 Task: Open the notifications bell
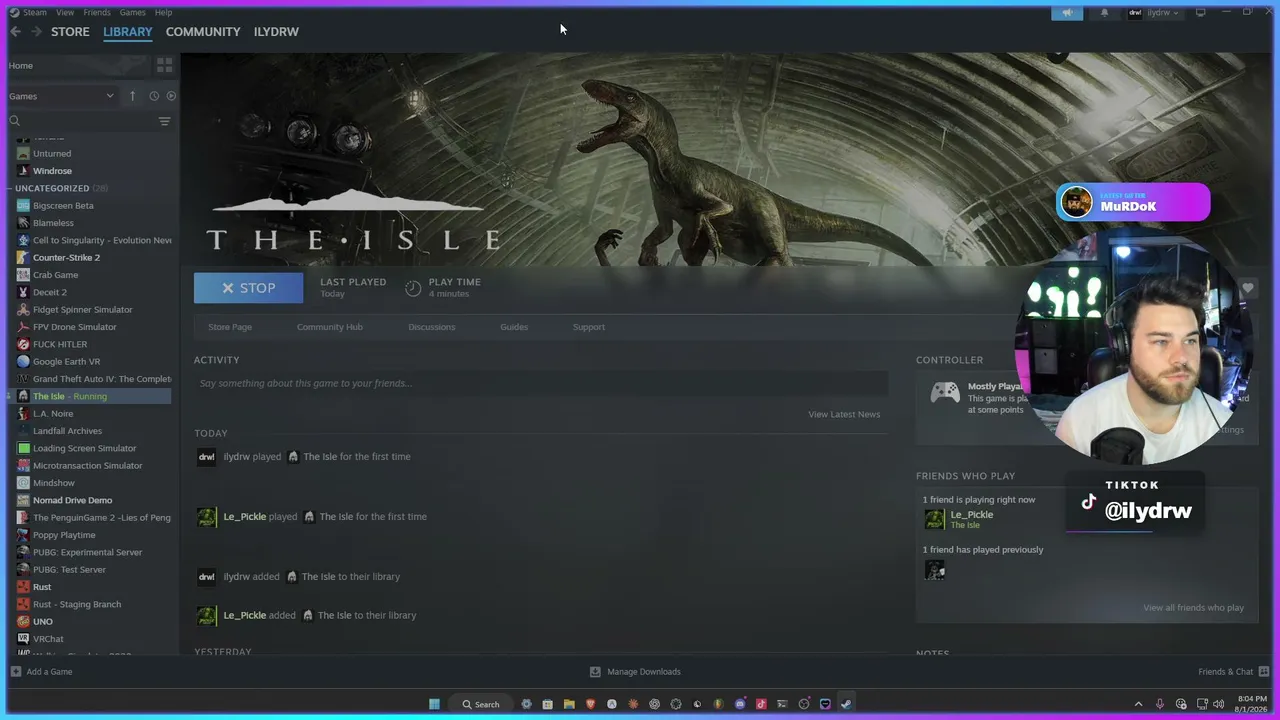coord(1104,13)
